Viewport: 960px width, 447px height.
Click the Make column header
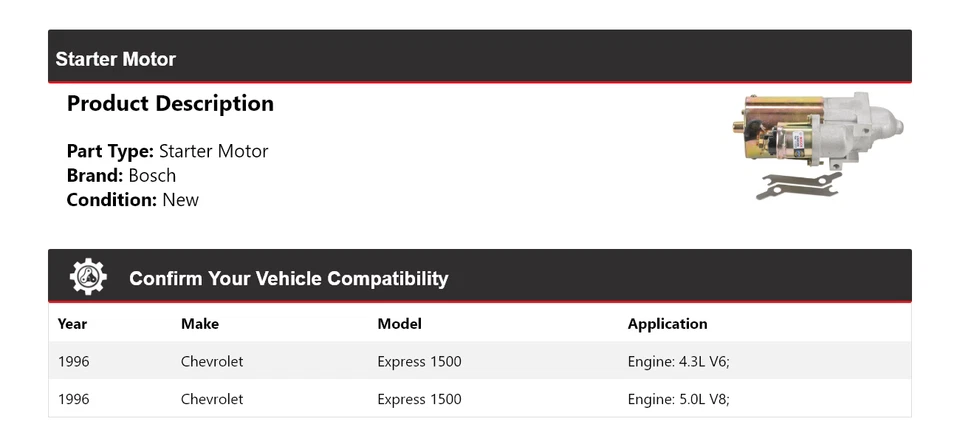200,324
